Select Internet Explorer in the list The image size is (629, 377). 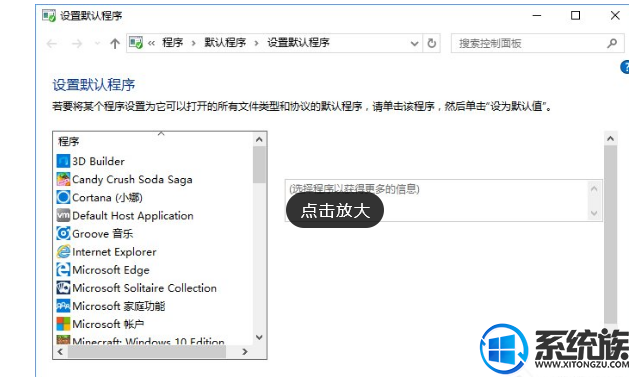point(114,251)
